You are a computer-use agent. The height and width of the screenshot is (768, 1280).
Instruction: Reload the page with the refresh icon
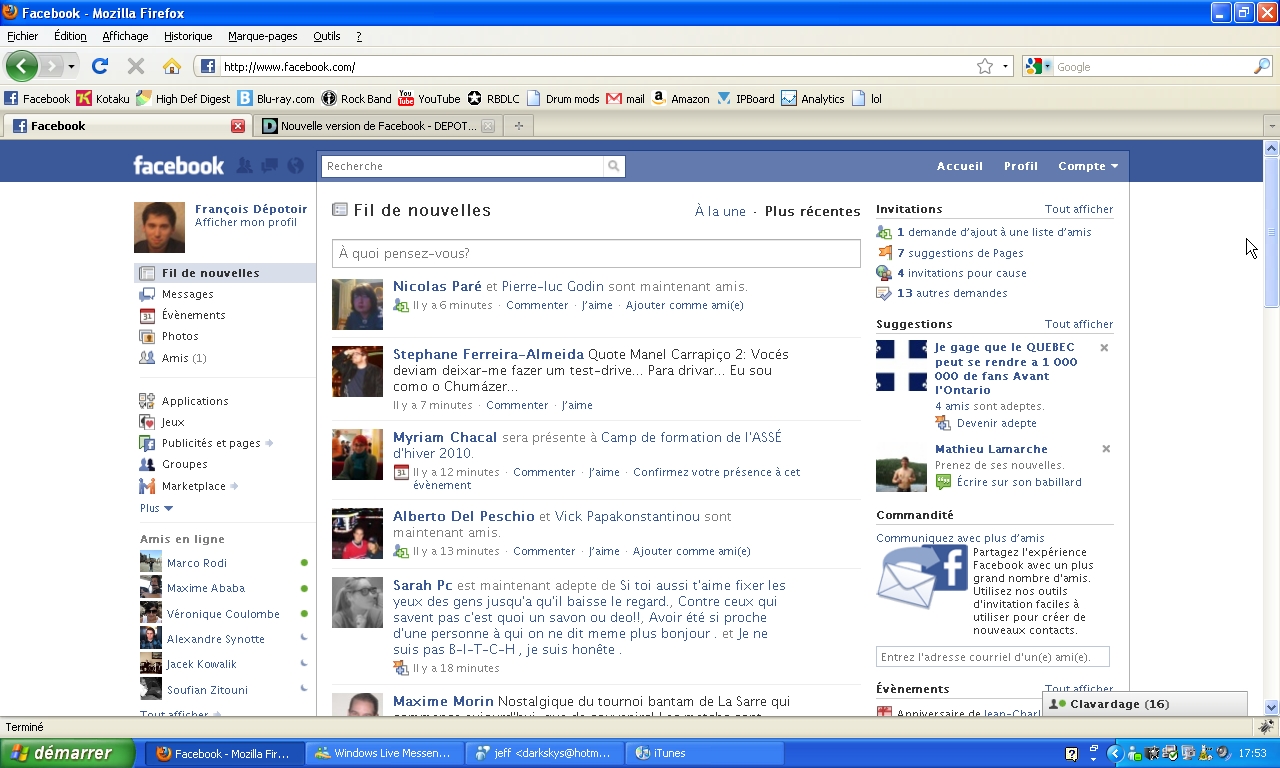point(100,67)
